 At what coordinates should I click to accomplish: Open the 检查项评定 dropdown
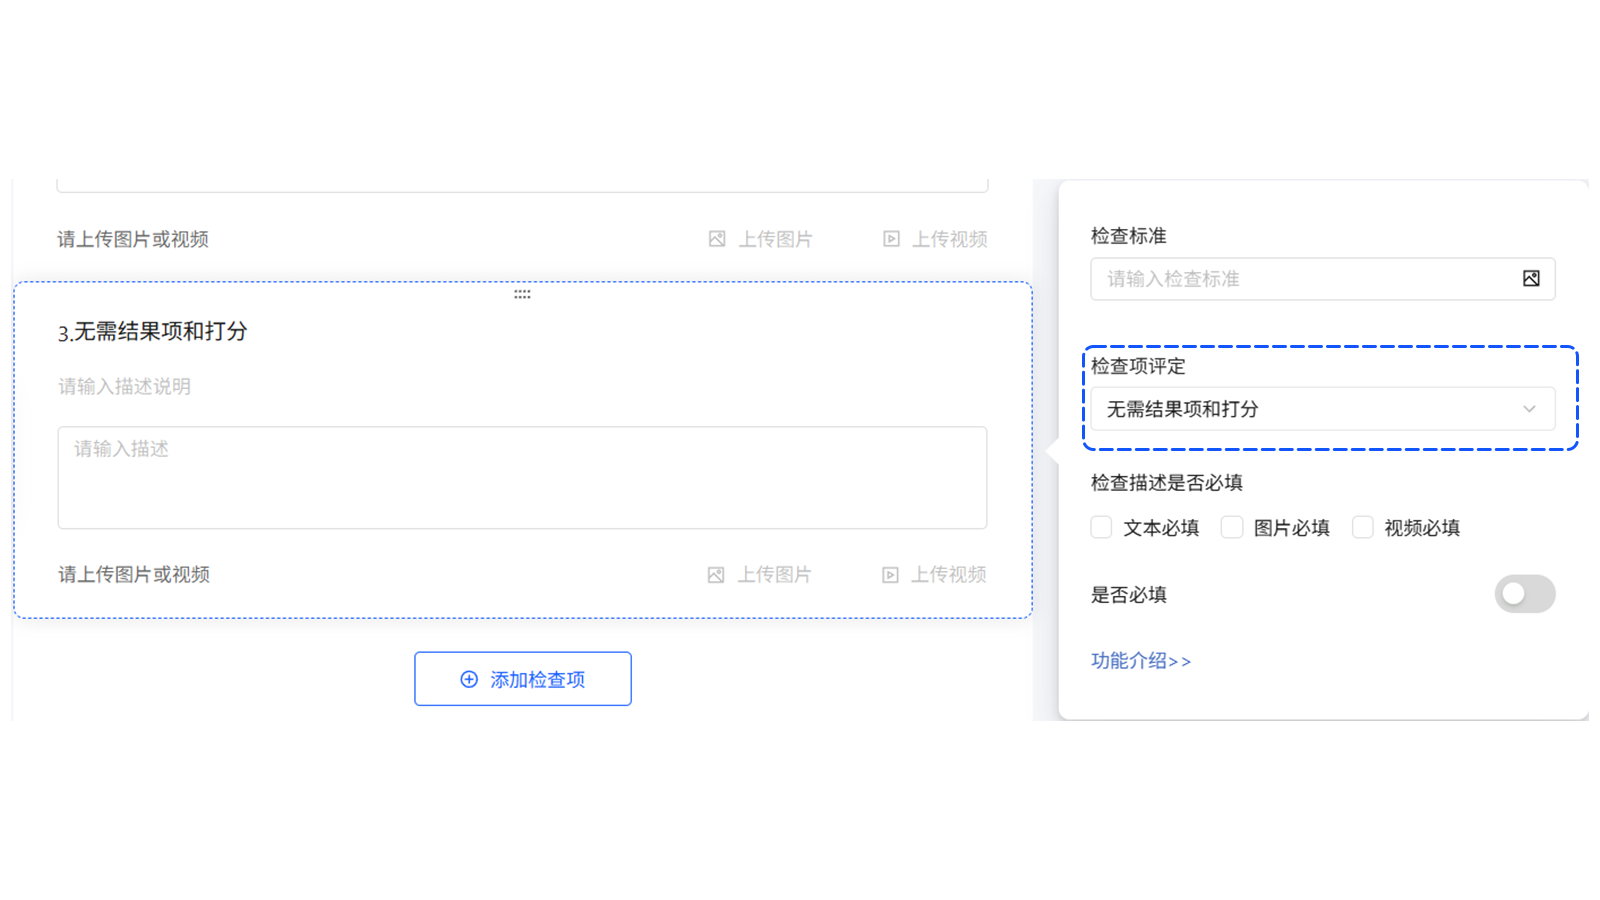point(1322,409)
